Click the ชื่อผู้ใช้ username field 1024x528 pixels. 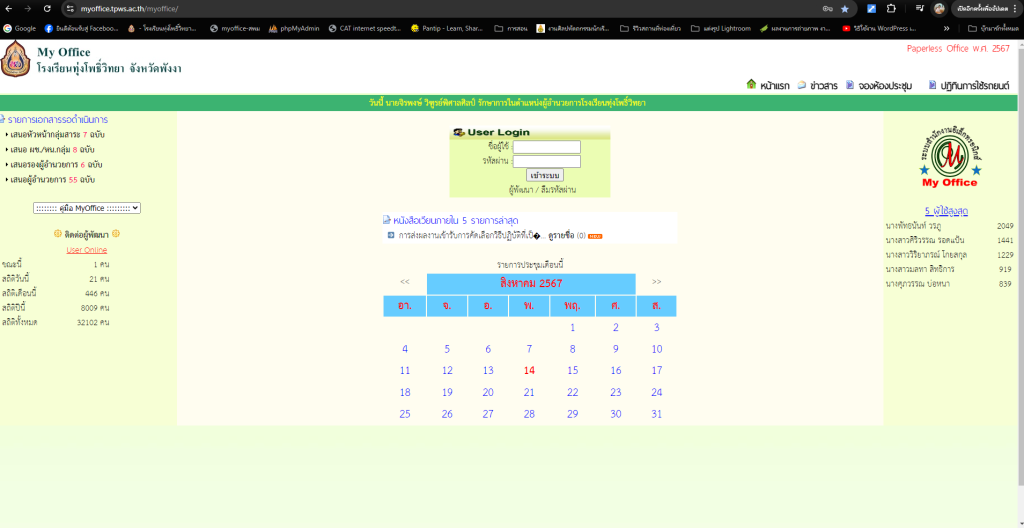547,147
